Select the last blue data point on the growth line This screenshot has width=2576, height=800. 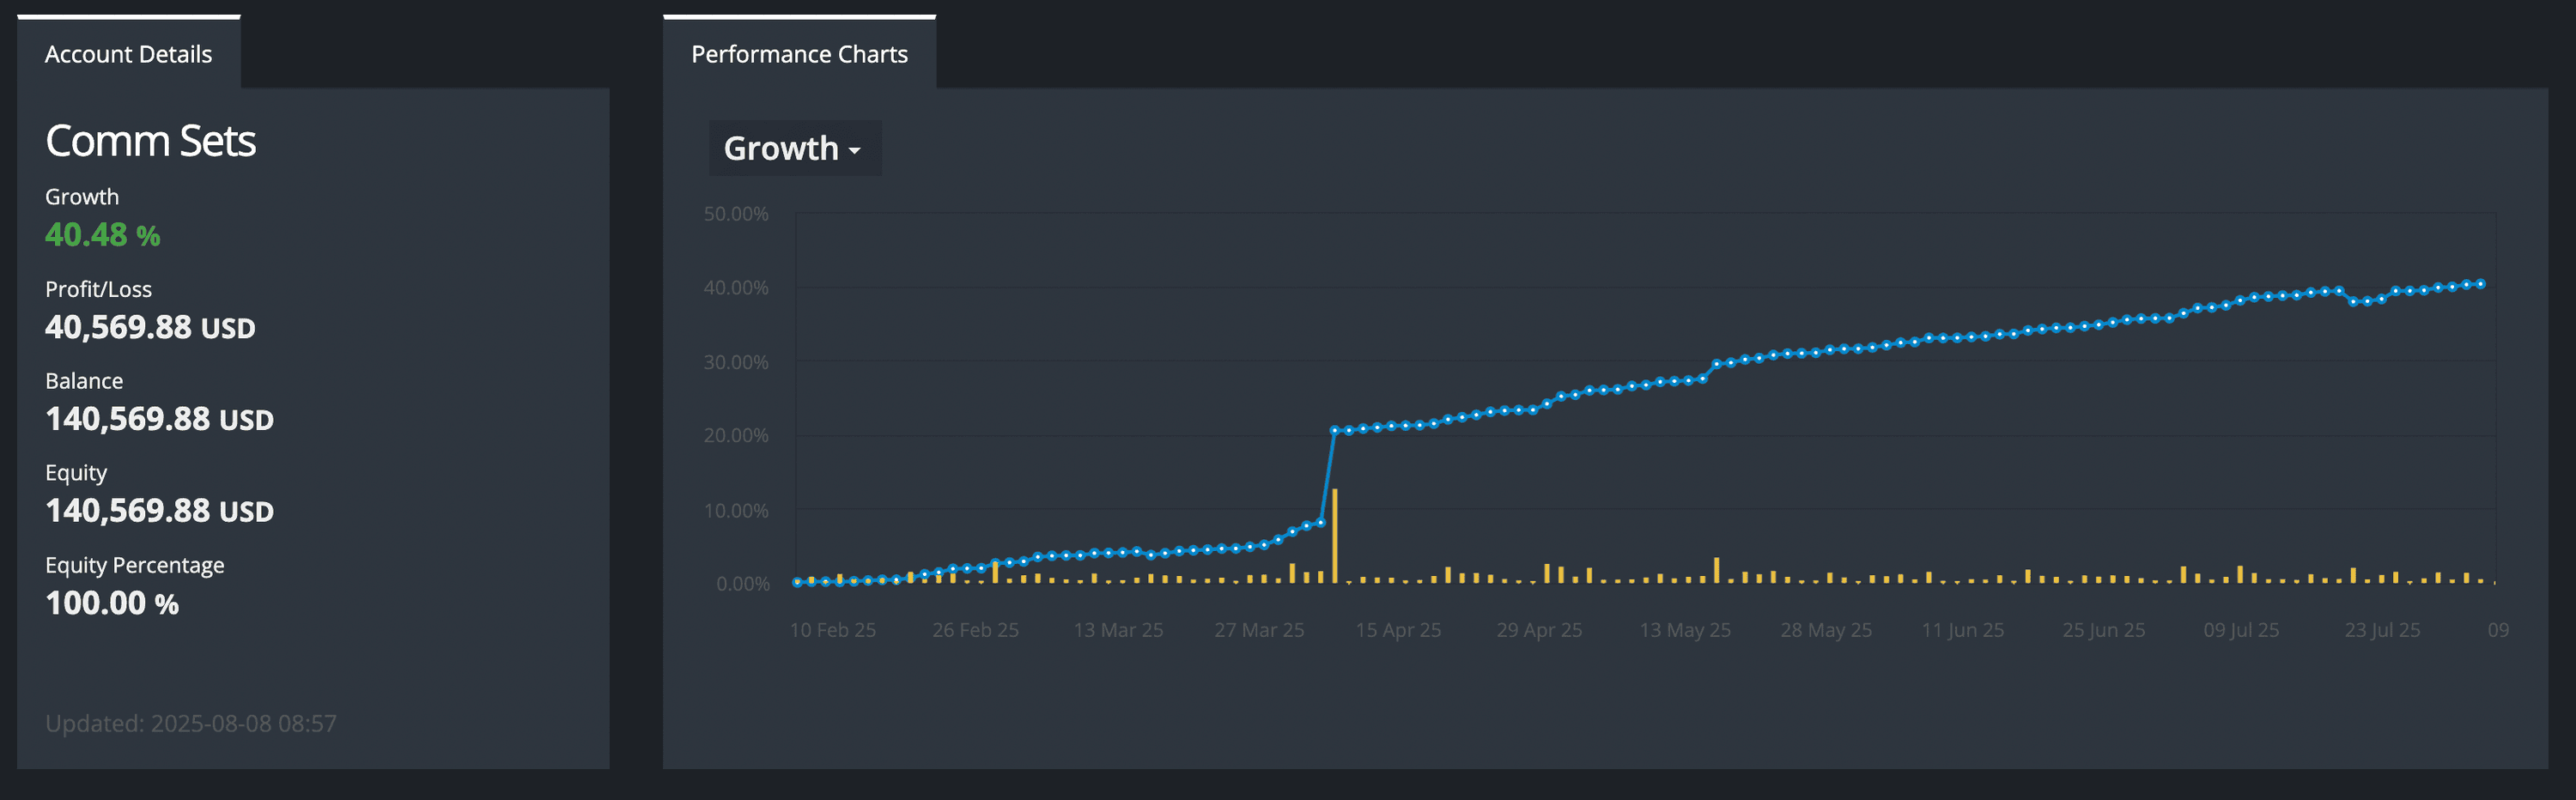tap(2480, 284)
